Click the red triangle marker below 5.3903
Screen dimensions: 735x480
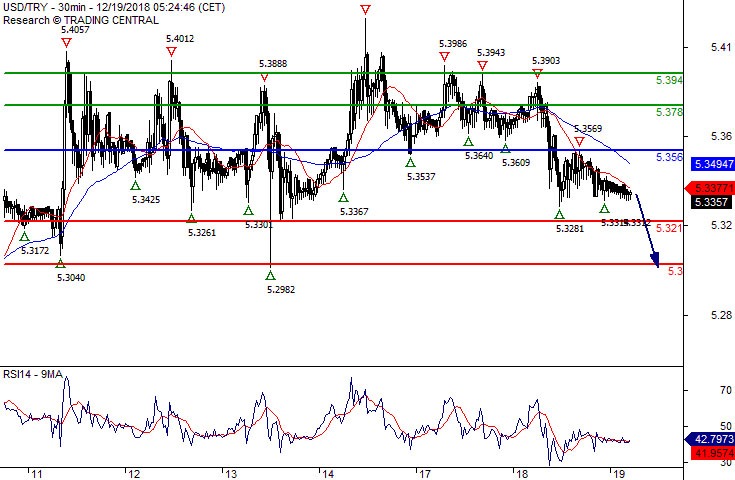(x=538, y=74)
